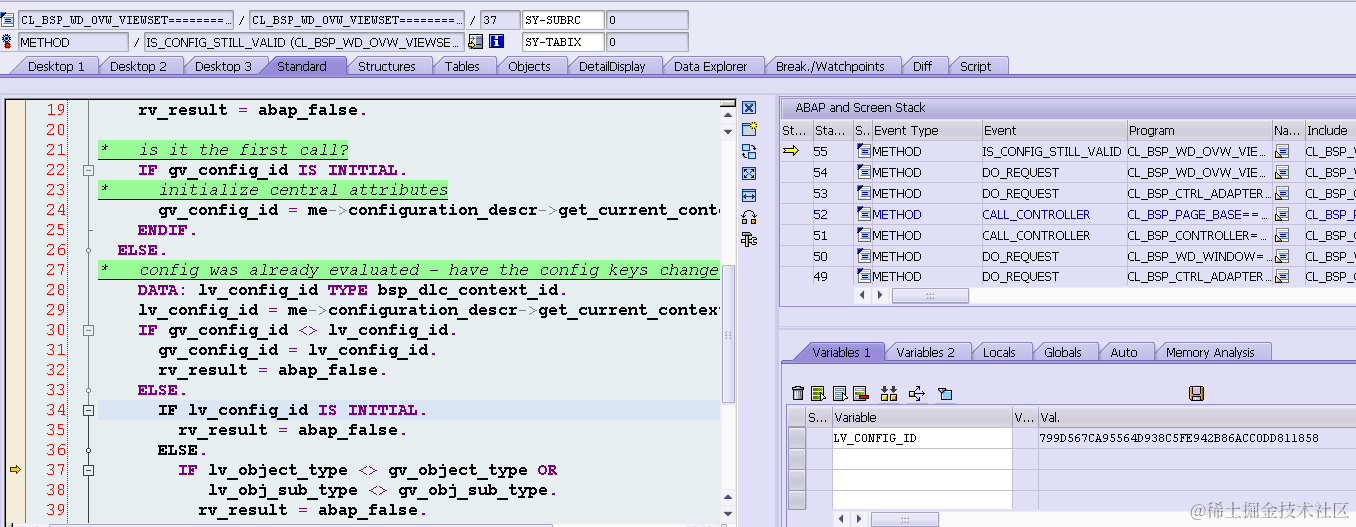Image resolution: width=1356 pixels, height=527 pixels.
Task: Open the Break./Watchpoints tab
Action: pyautogui.click(x=831, y=66)
